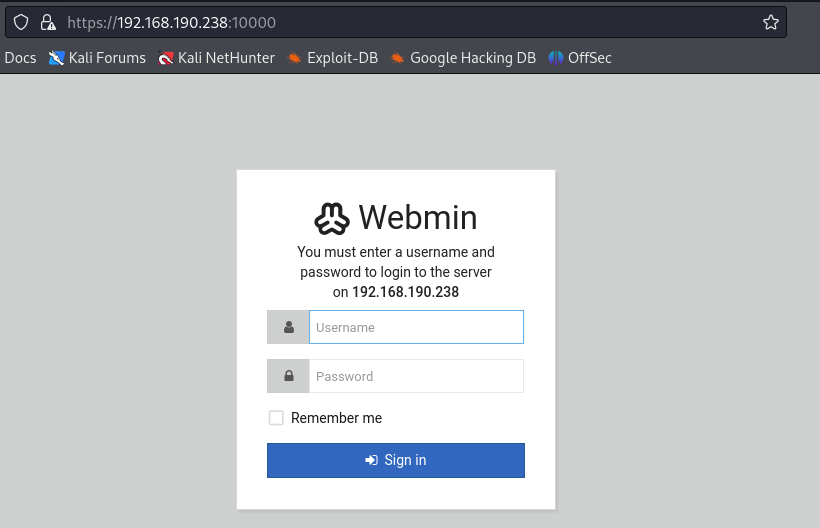Click the Sign in button
This screenshot has width=820, height=528.
(x=396, y=460)
